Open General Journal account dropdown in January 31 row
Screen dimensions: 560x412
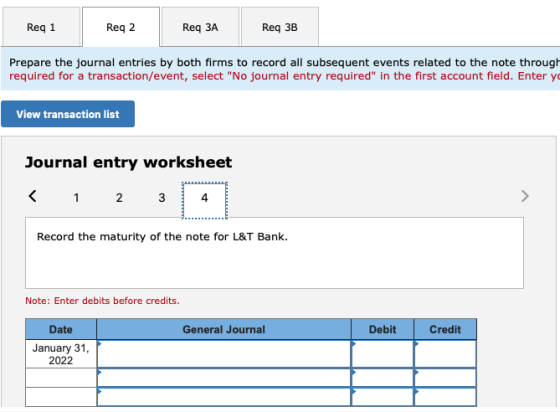pos(224,354)
